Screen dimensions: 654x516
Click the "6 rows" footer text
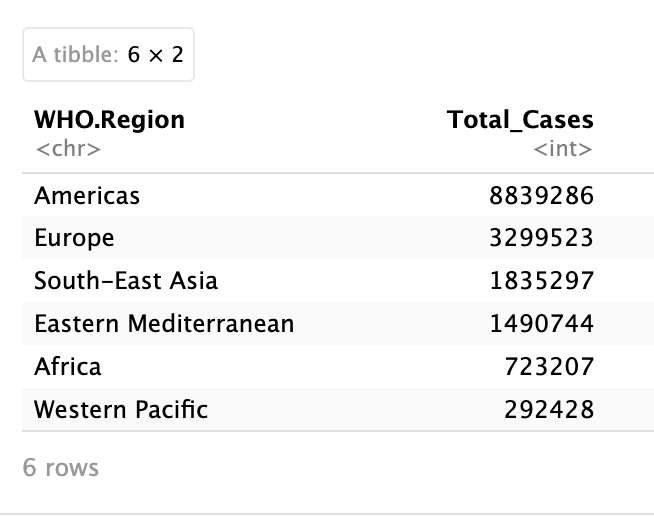[x=61, y=467]
